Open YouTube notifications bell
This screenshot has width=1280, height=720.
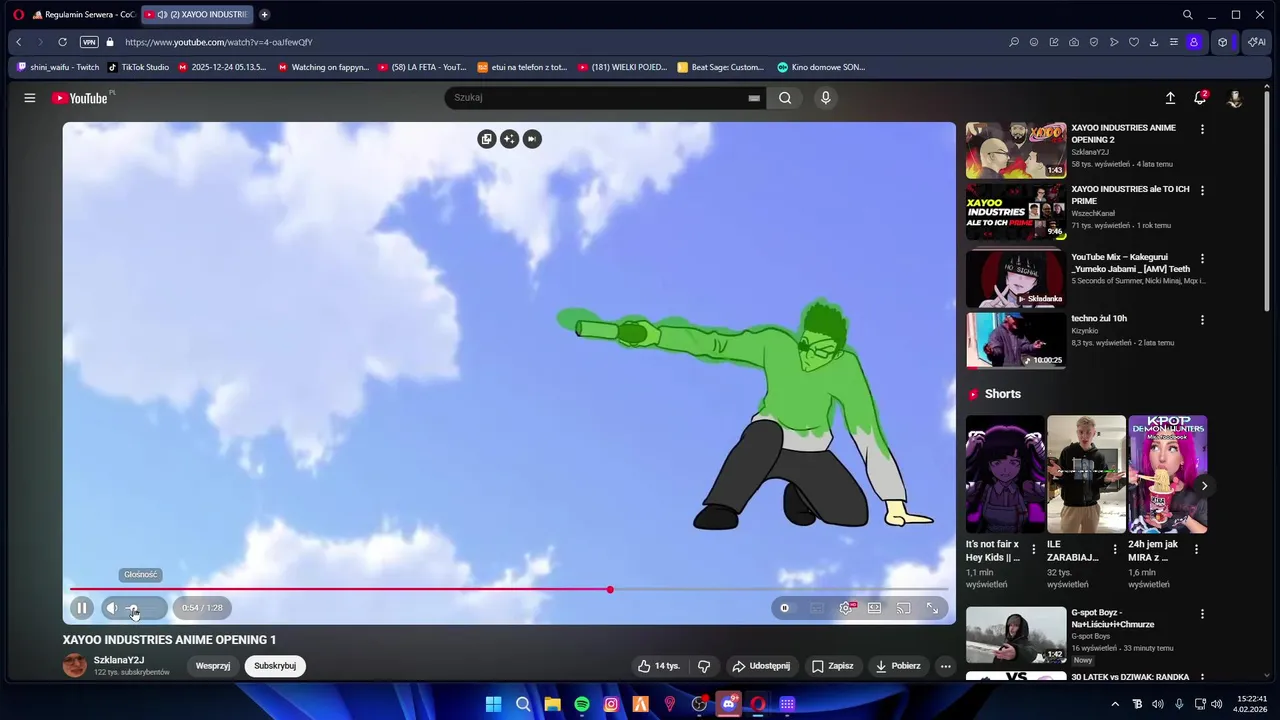(x=1200, y=98)
